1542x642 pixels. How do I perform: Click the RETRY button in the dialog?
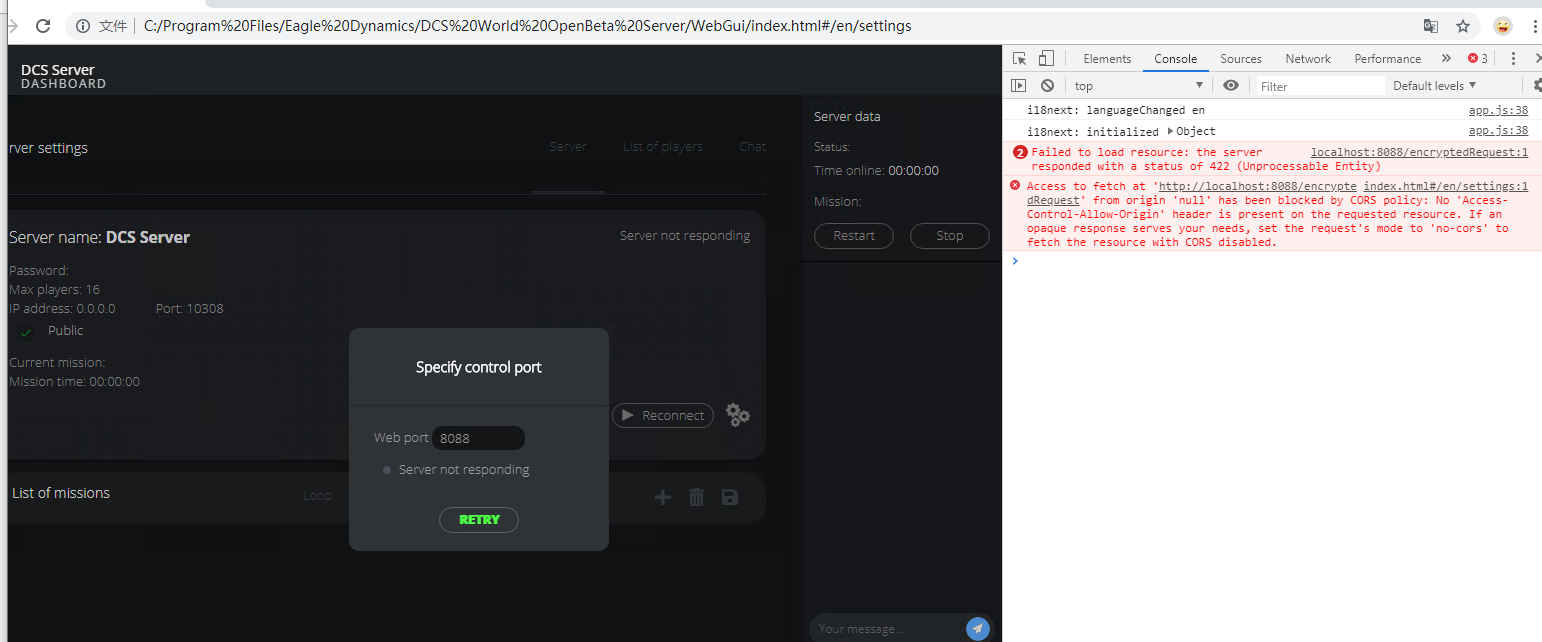click(479, 520)
